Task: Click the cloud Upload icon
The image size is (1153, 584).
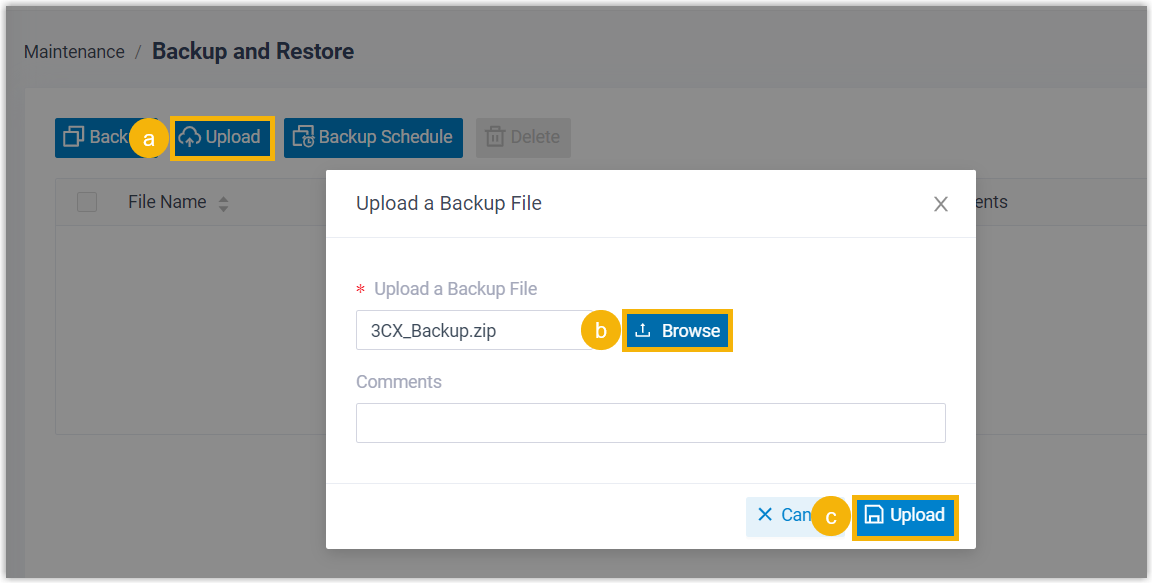Action: 190,137
